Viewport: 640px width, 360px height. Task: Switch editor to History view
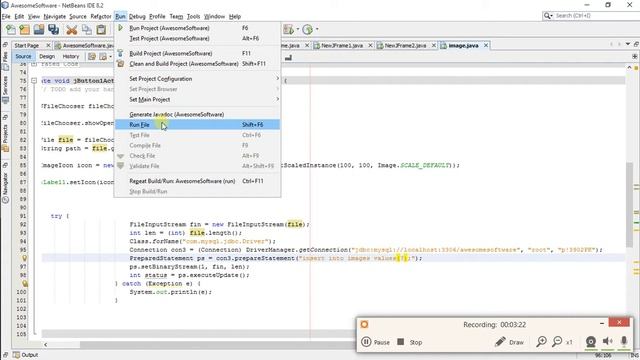[71, 56]
